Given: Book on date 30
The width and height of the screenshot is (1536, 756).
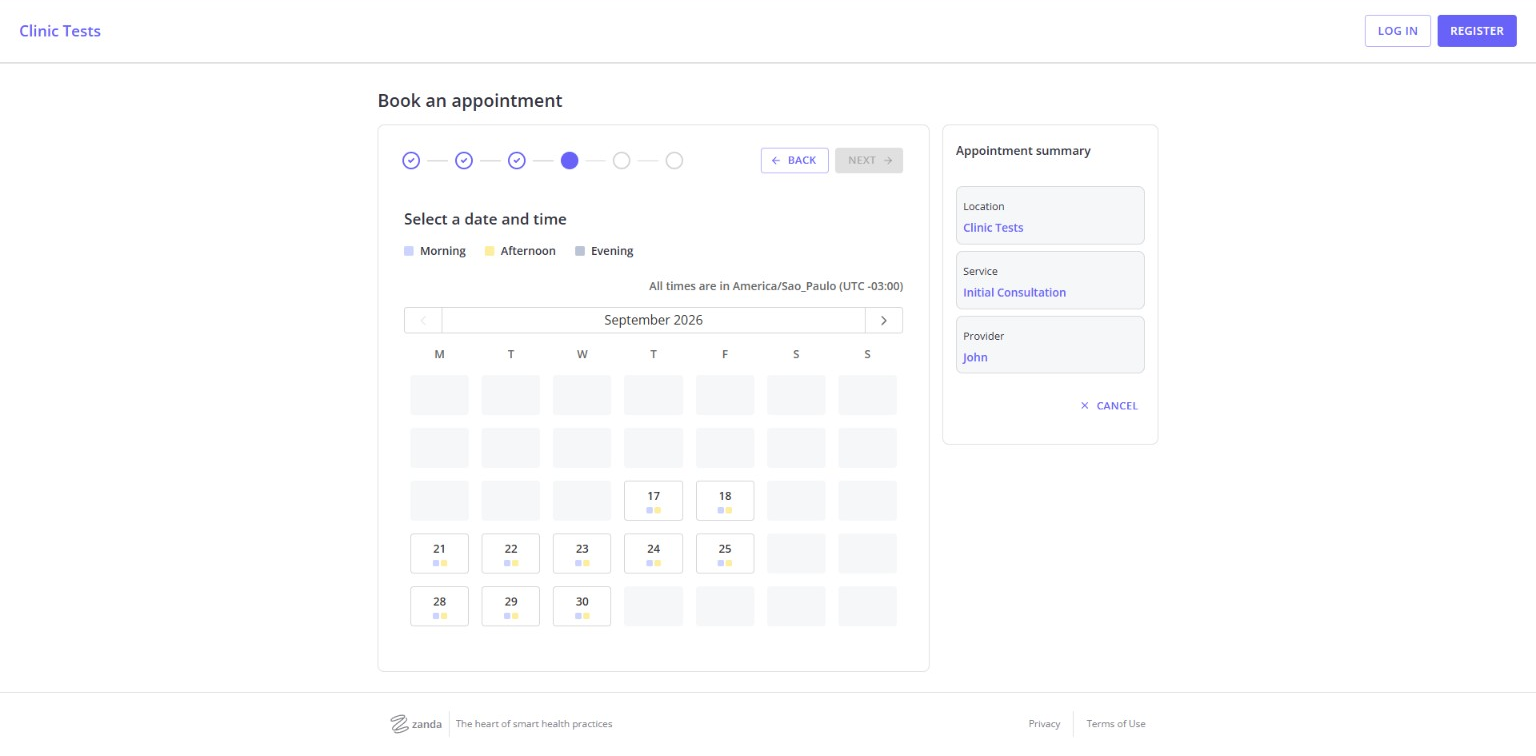Looking at the screenshot, I should coord(582,607).
